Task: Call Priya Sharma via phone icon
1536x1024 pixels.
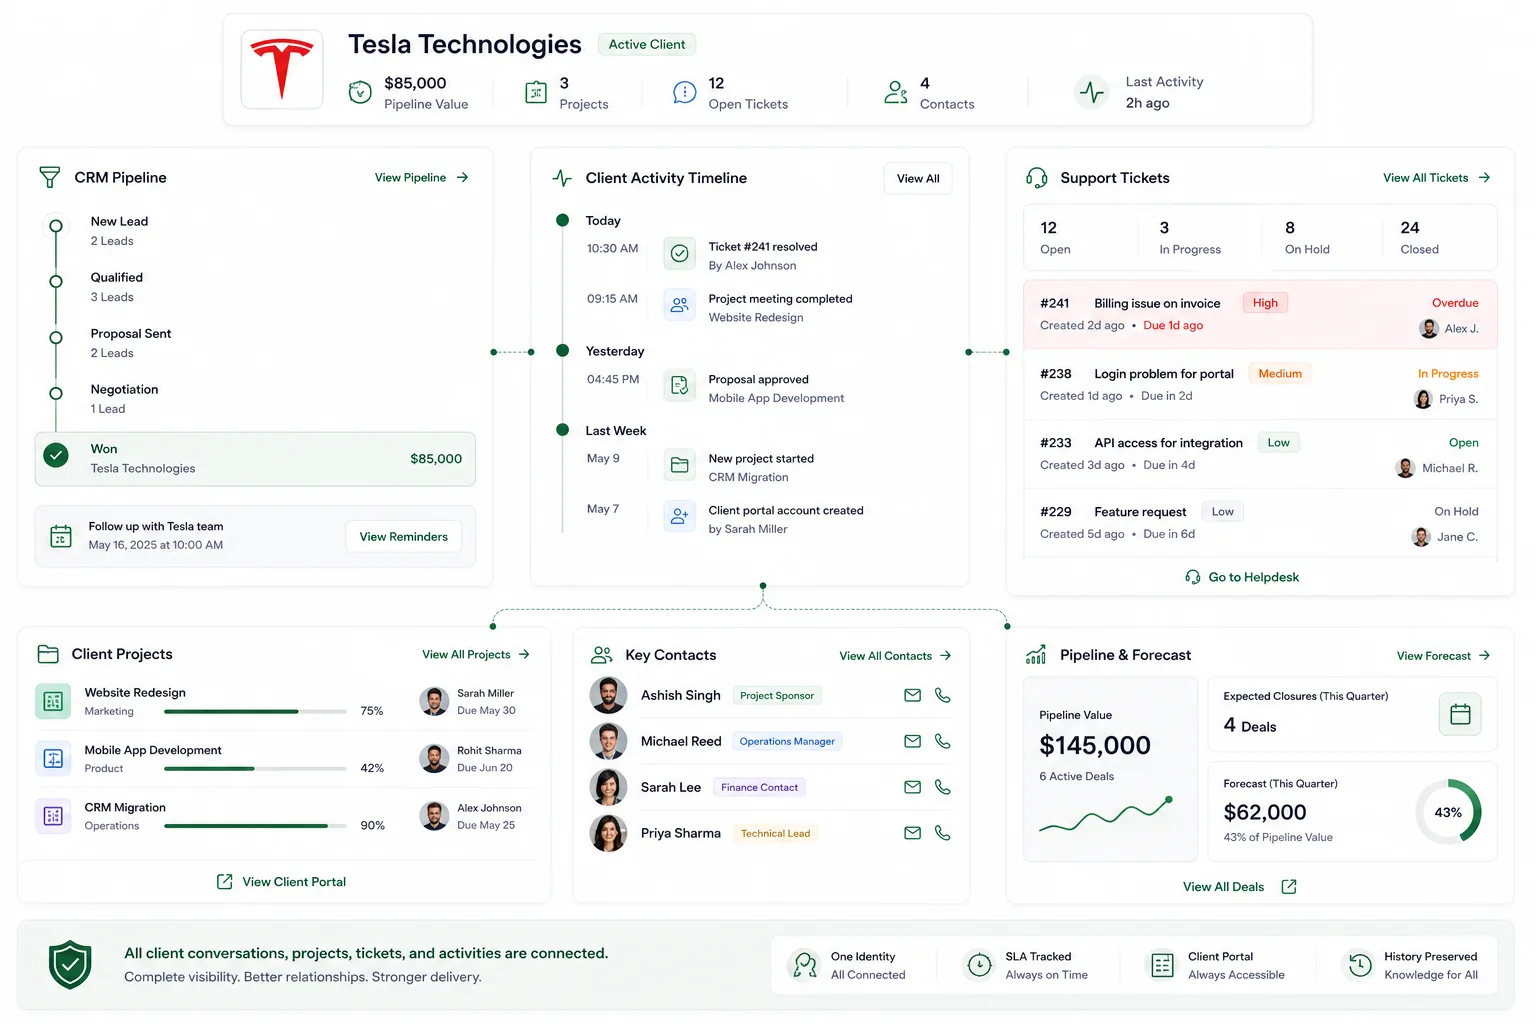Action: pos(942,833)
